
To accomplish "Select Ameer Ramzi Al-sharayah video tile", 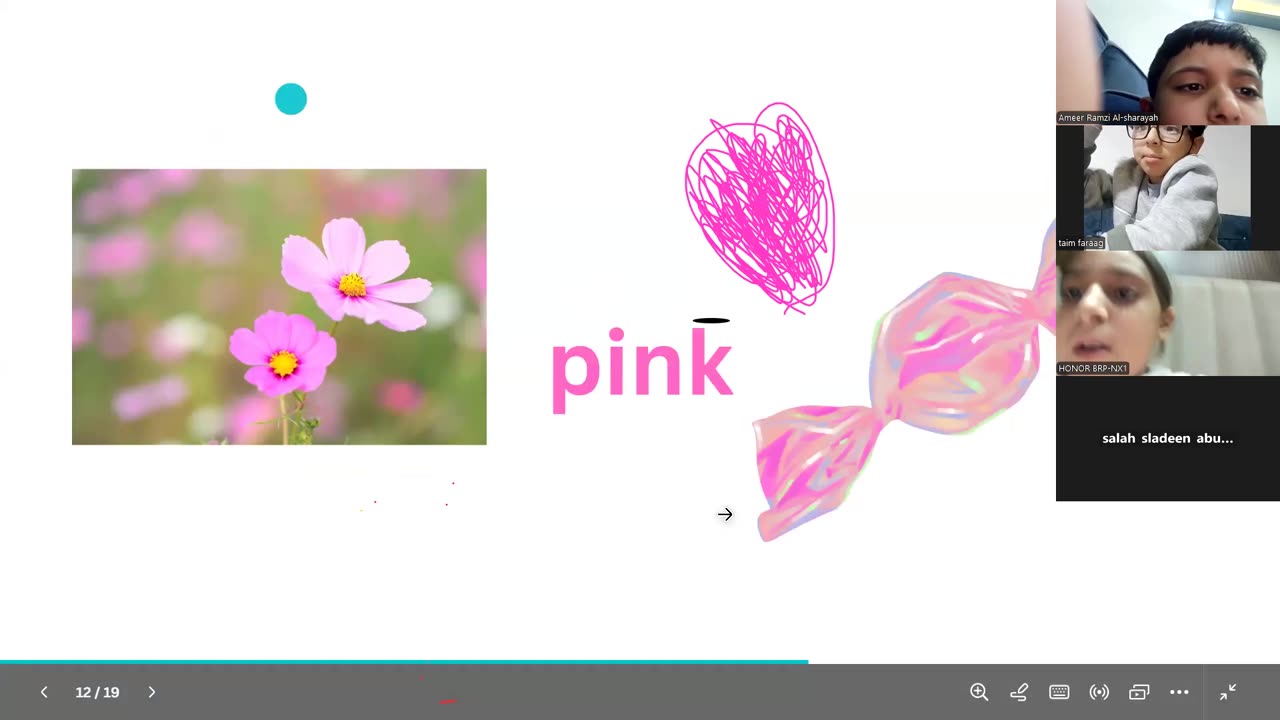I will [1168, 62].
